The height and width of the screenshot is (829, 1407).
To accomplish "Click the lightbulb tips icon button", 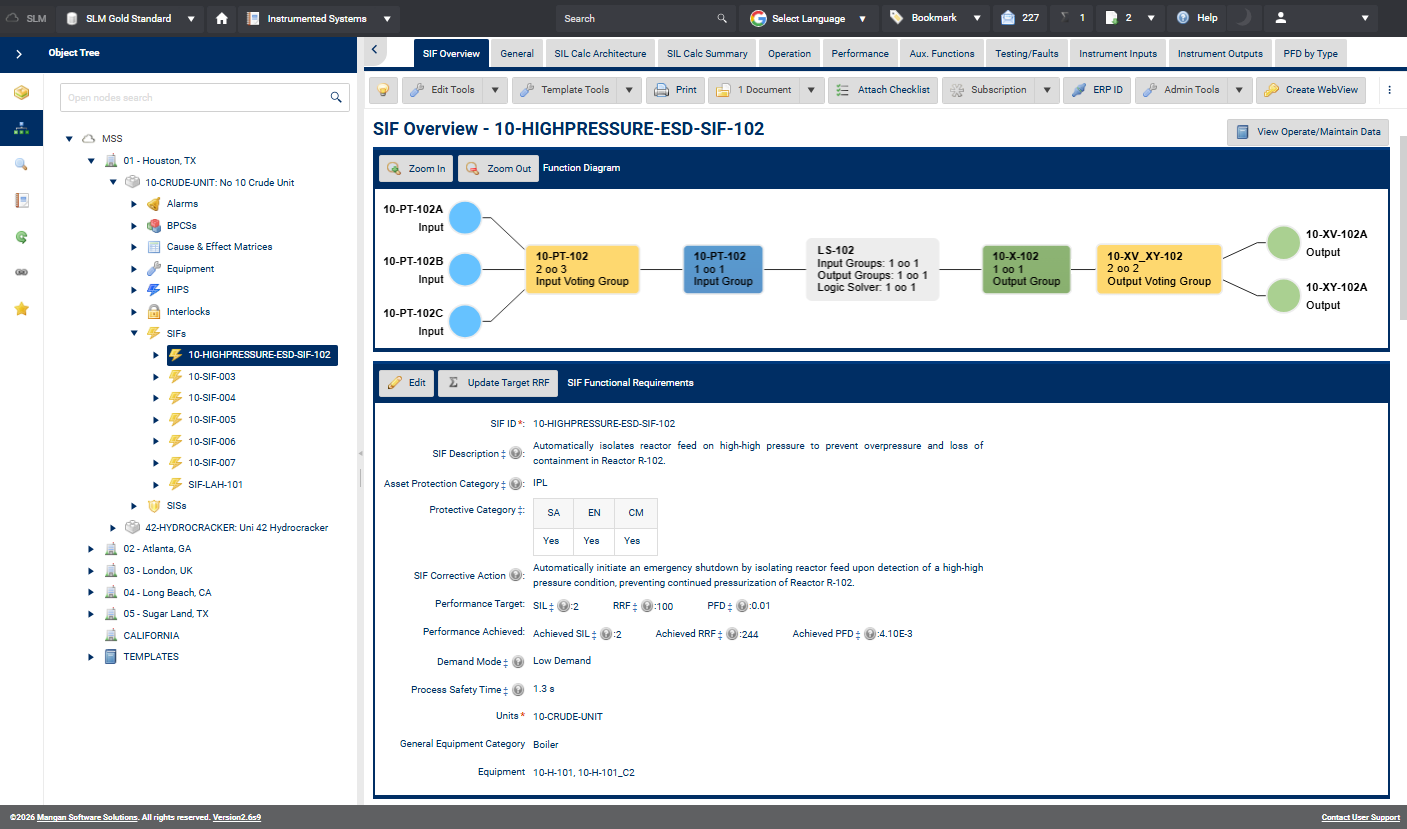I will [383, 90].
